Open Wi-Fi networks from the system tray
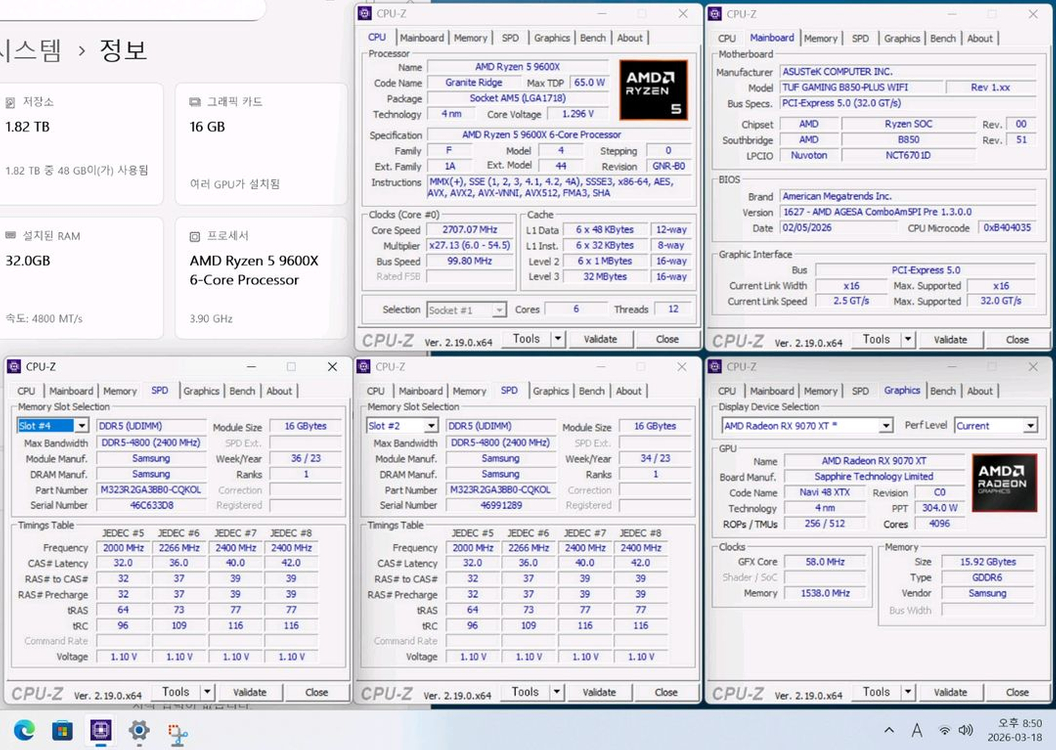Viewport: 1056px width, 750px height. click(x=944, y=731)
